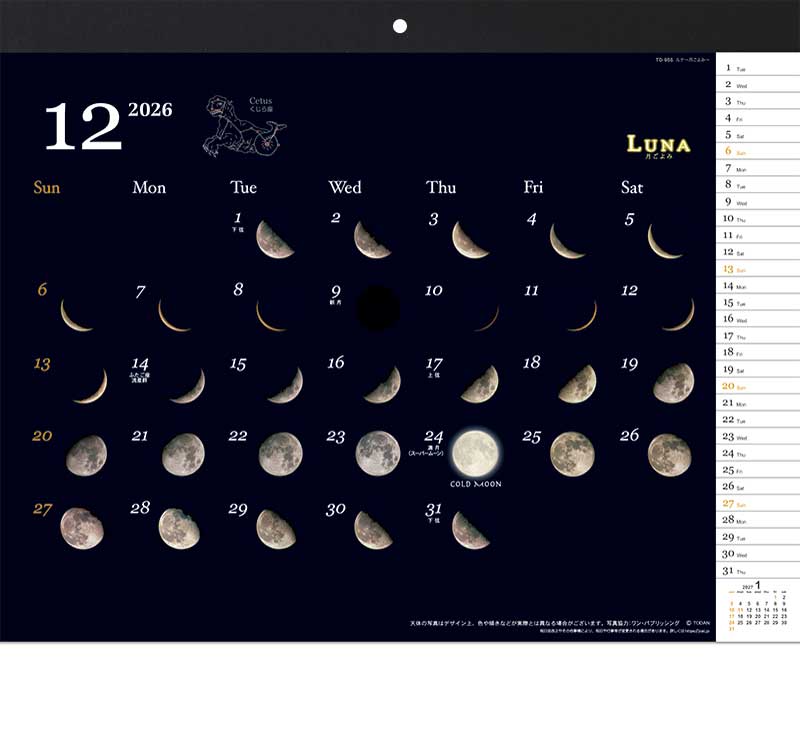This screenshot has height=747, width=800.
Task: Click the '1 Tue' row in the side list
Action: pyautogui.click(x=758, y=68)
